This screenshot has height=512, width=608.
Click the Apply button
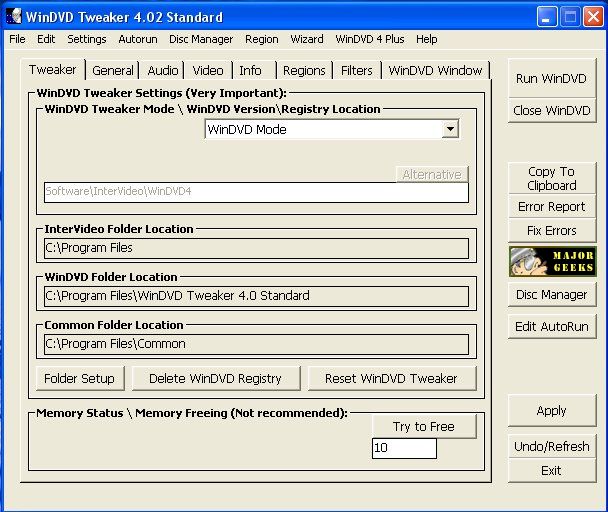pyautogui.click(x=551, y=410)
